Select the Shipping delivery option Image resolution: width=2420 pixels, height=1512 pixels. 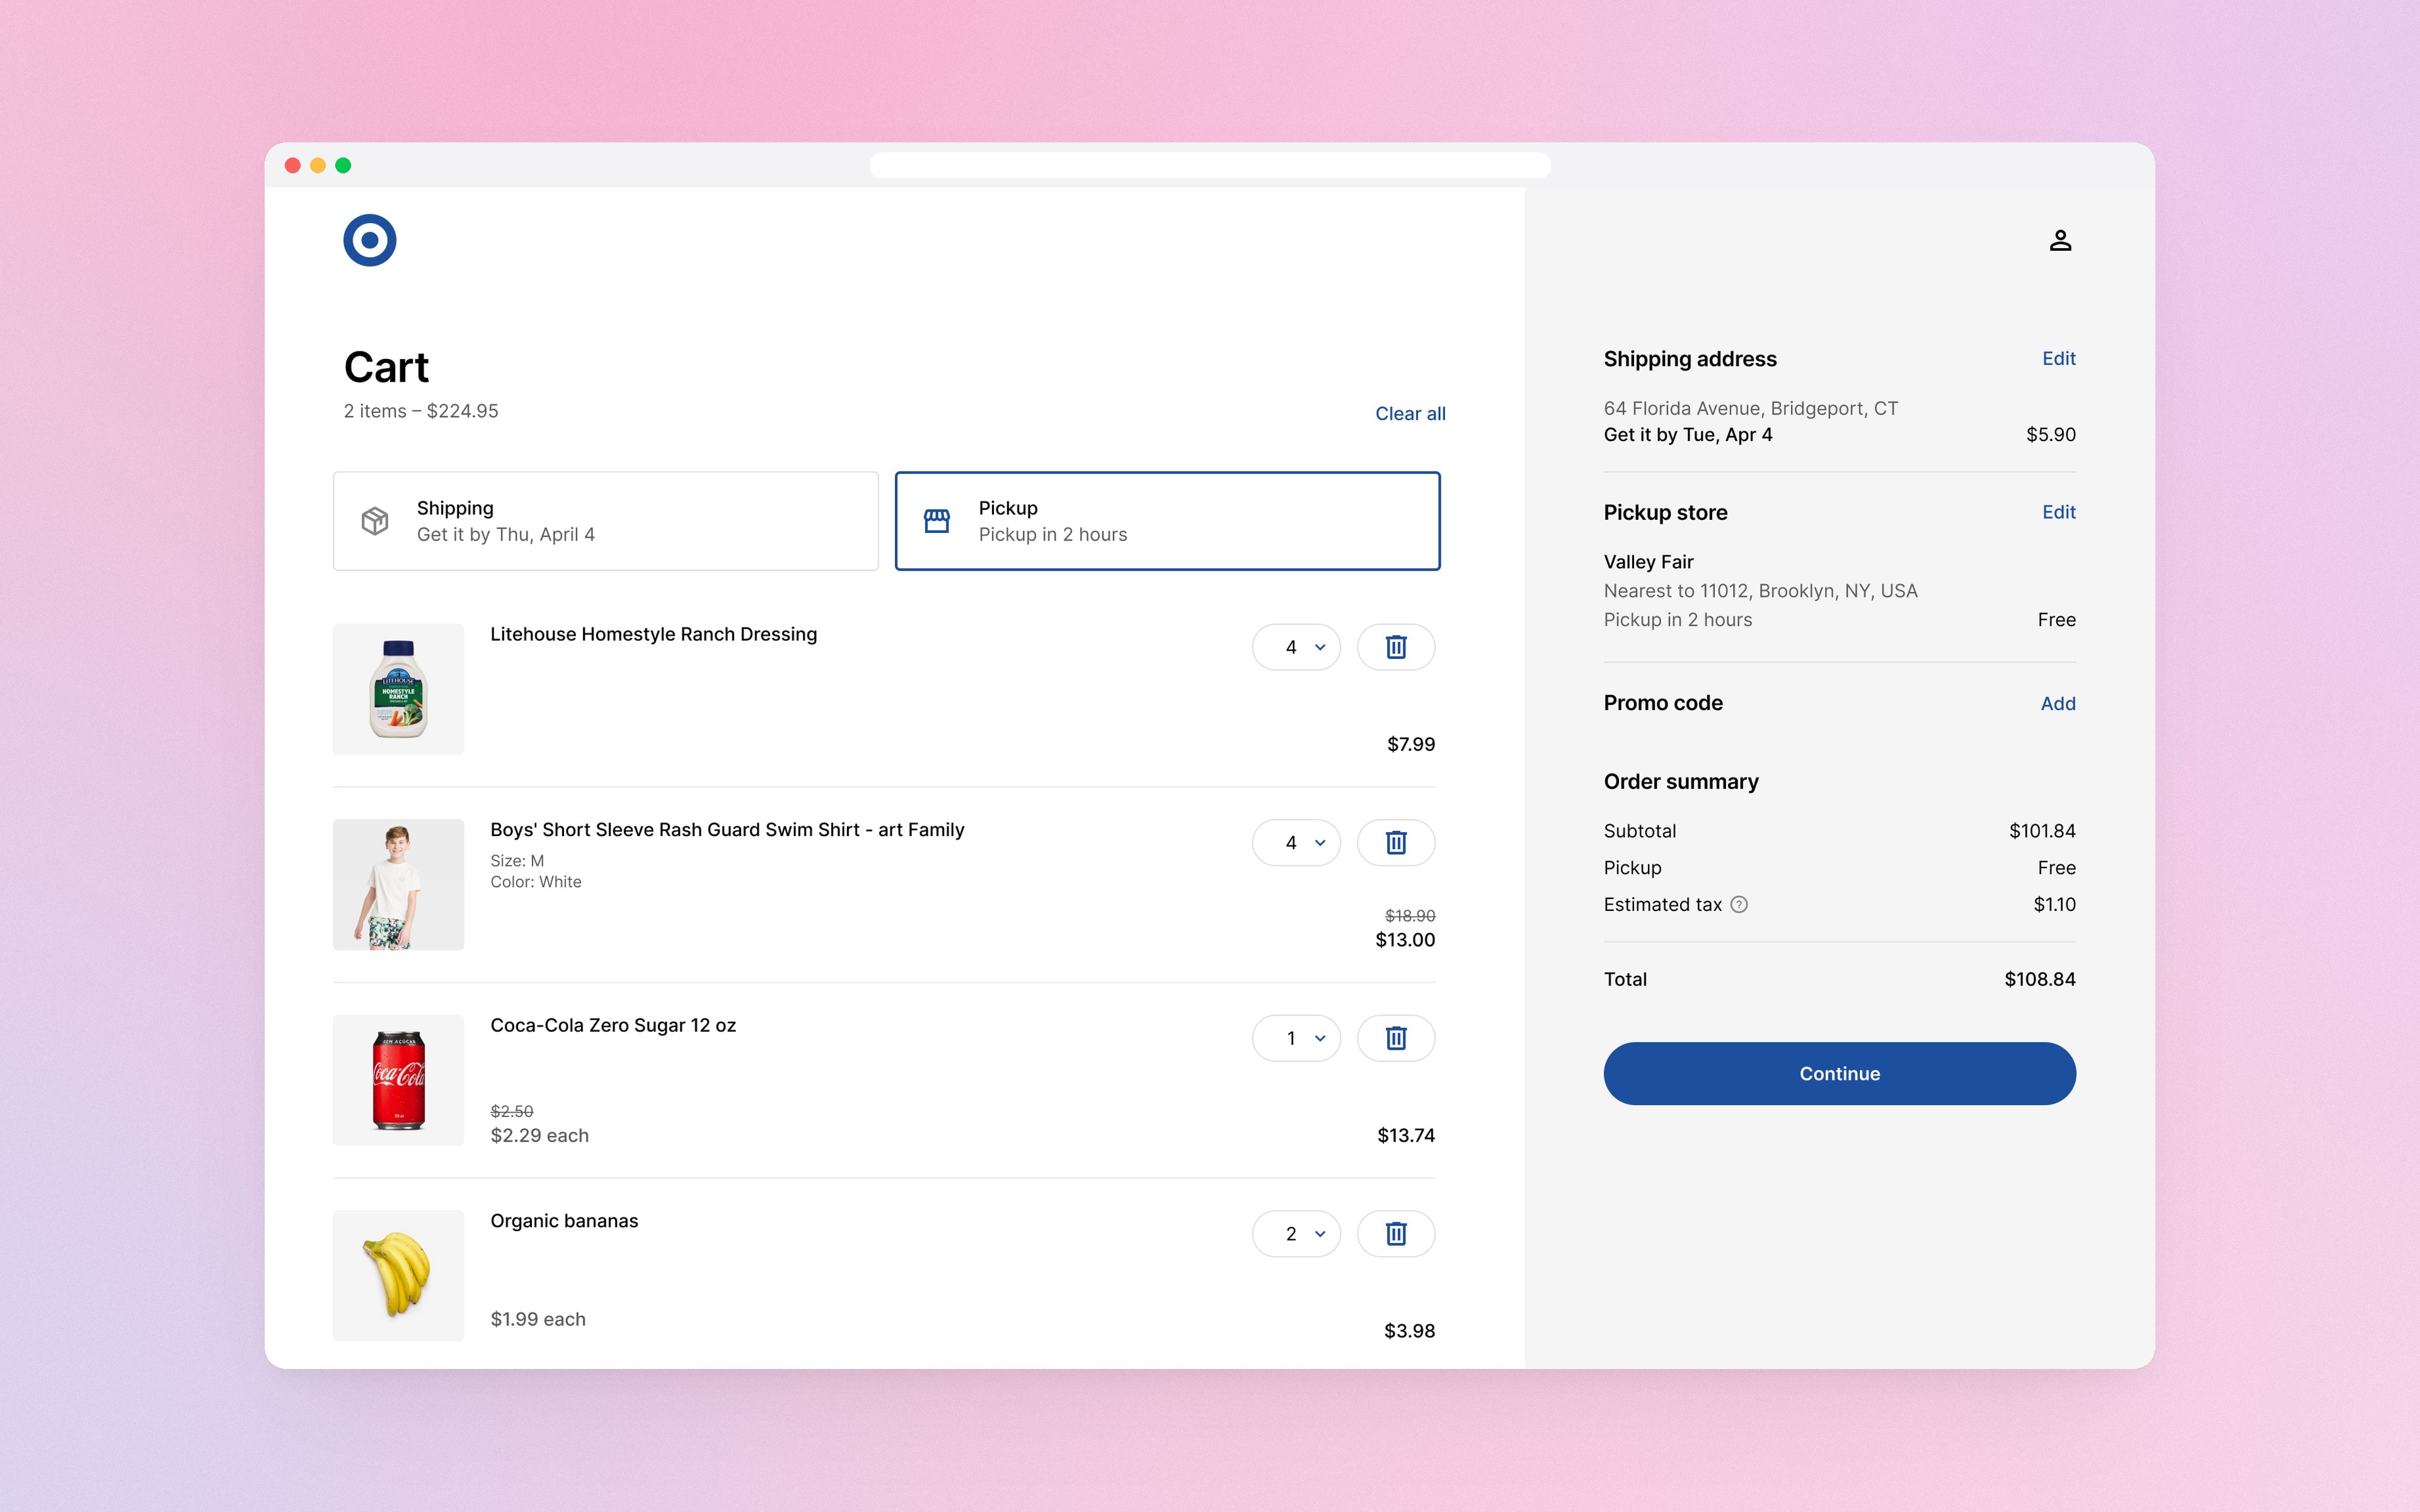pos(605,521)
